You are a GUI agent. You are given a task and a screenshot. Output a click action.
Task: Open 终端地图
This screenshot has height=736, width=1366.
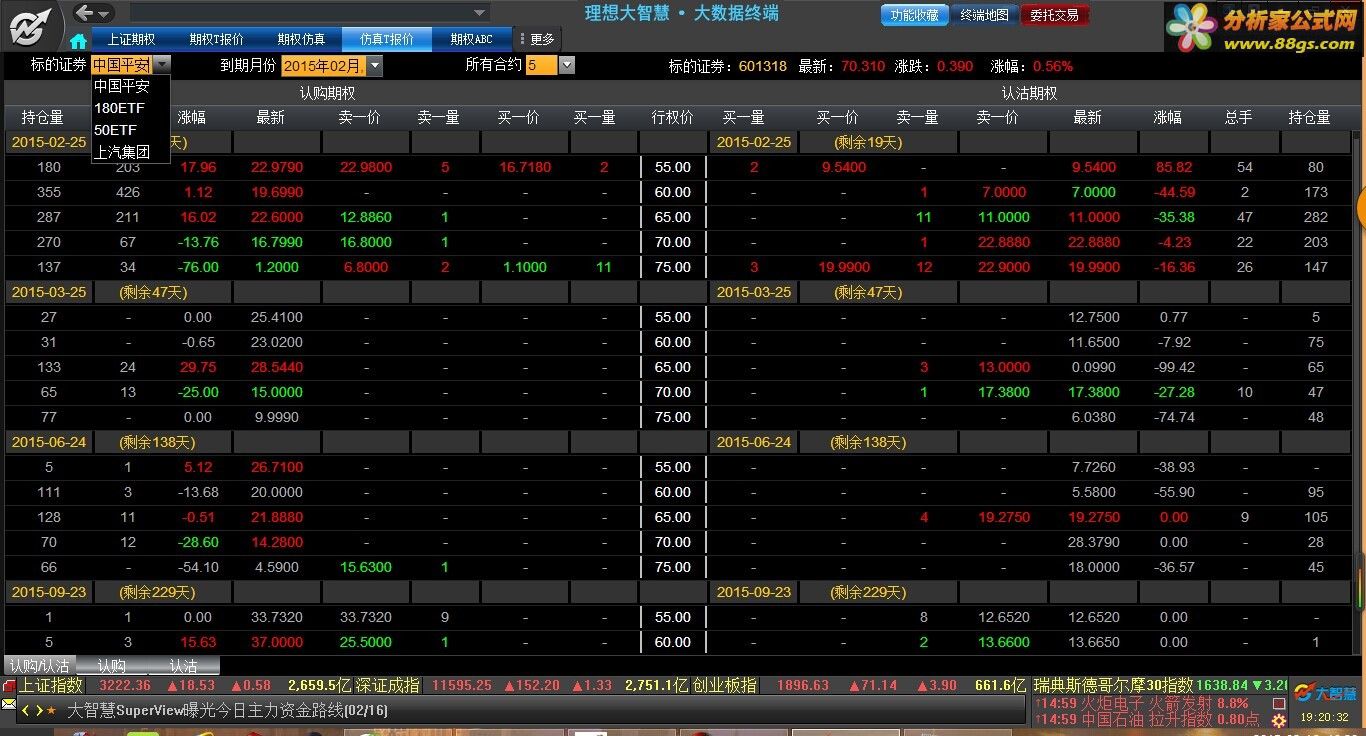click(984, 15)
